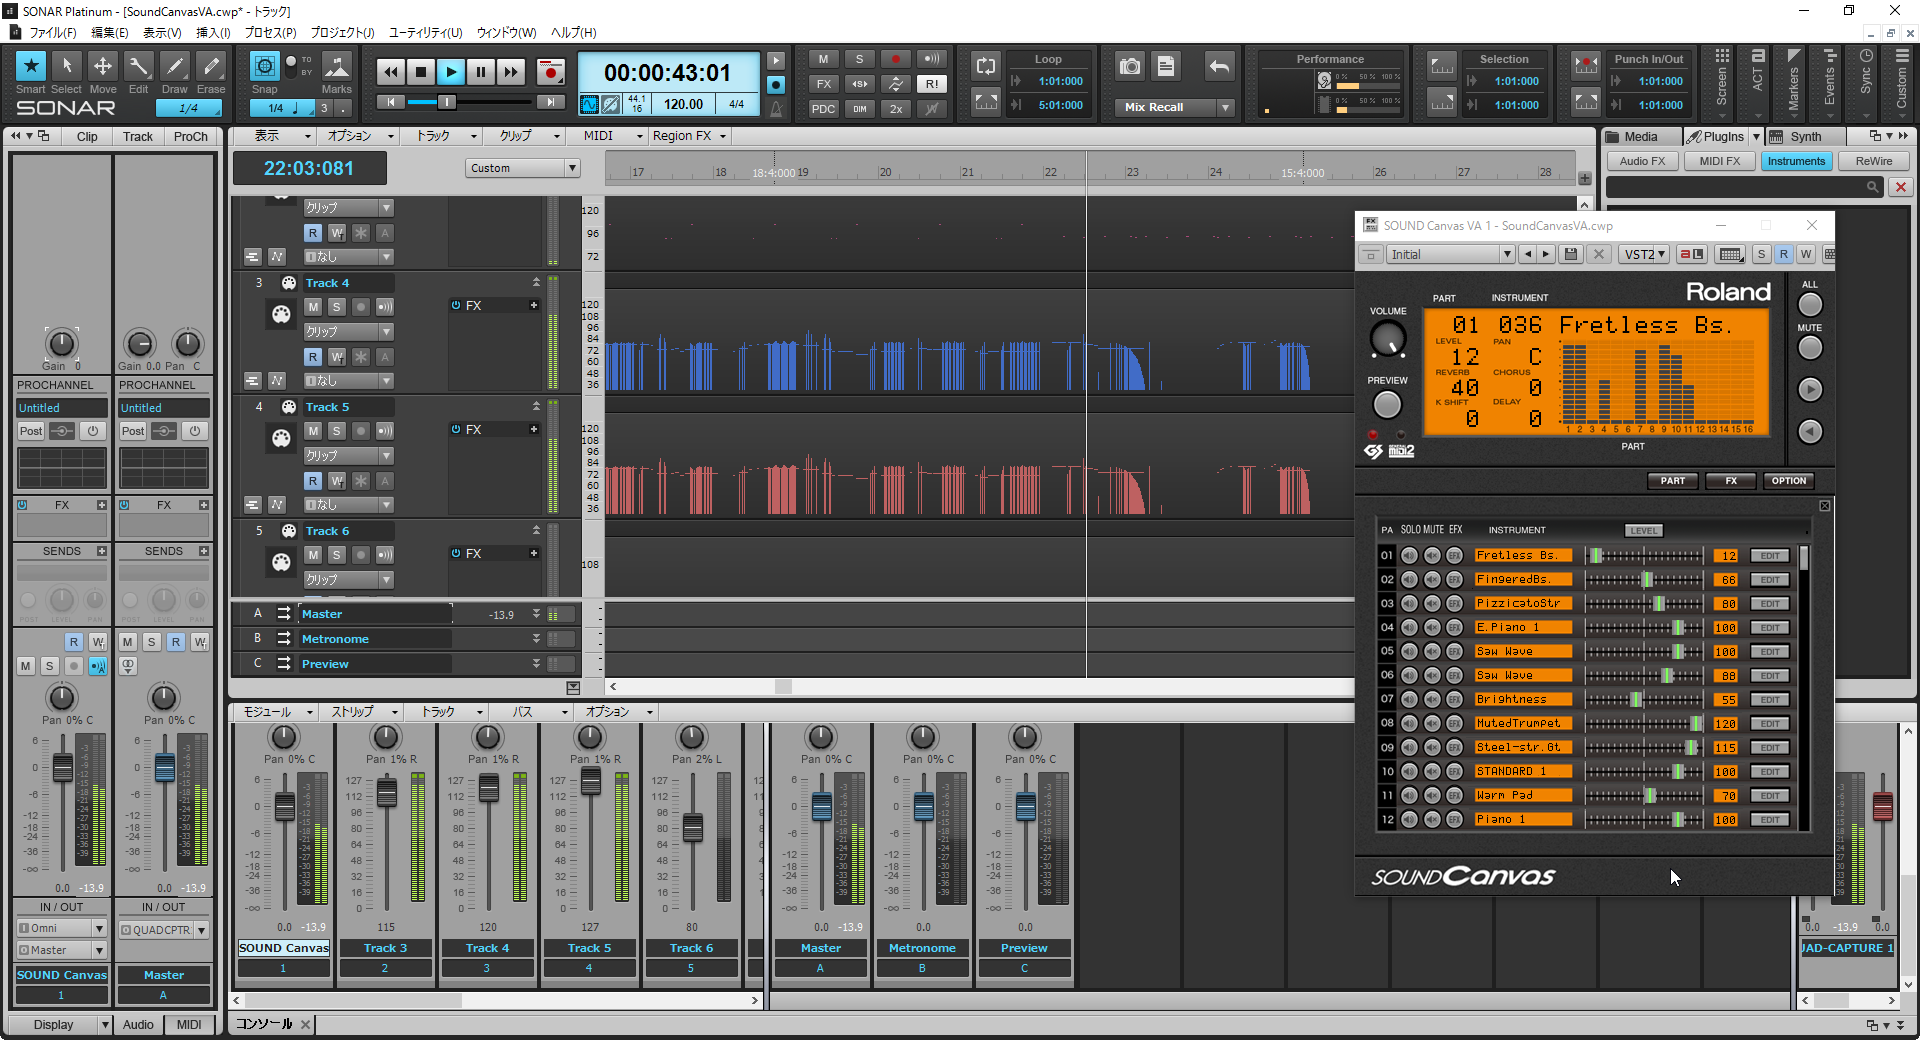The image size is (1920, 1040).
Task: Start playback with Play button
Action: [x=451, y=72]
